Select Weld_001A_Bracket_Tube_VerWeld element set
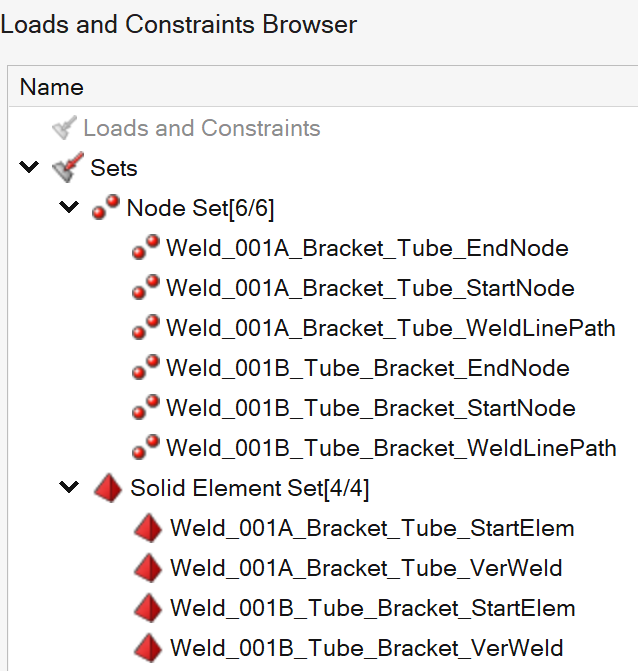This screenshot has width=638, height=671. [x=366, y=568]
